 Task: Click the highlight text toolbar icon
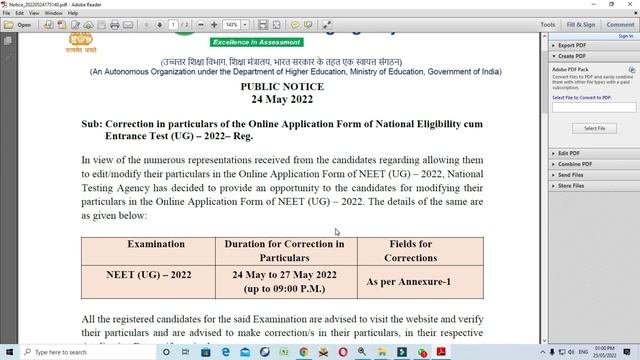(x=308, y=25)
